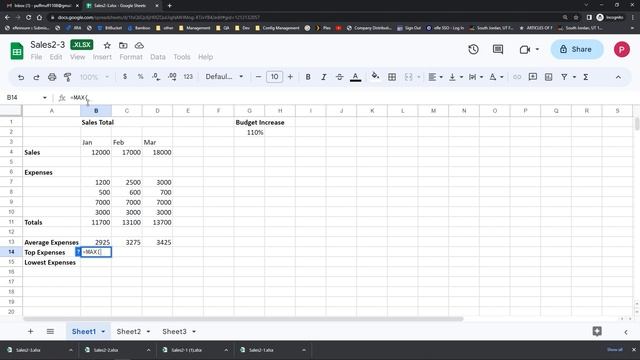Open the File menu
Screen dimensions: 640x360
(36, 57)
